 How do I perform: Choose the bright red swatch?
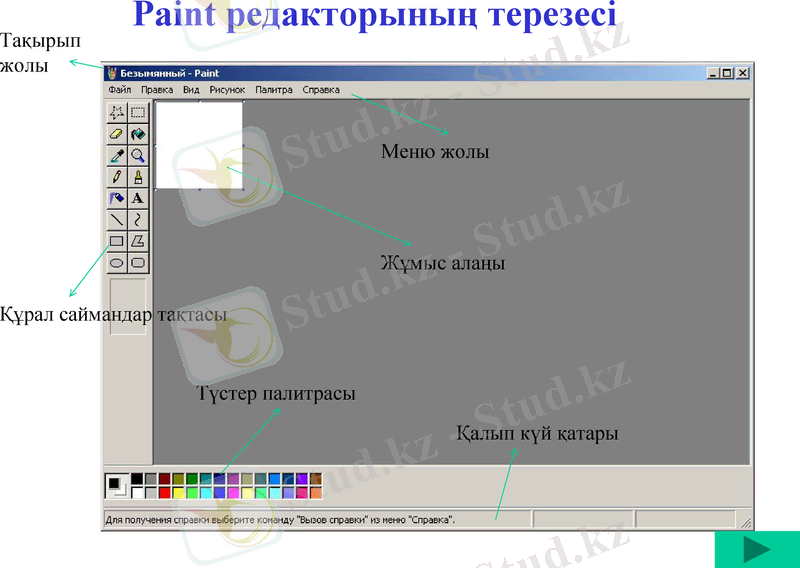point(164,492)
